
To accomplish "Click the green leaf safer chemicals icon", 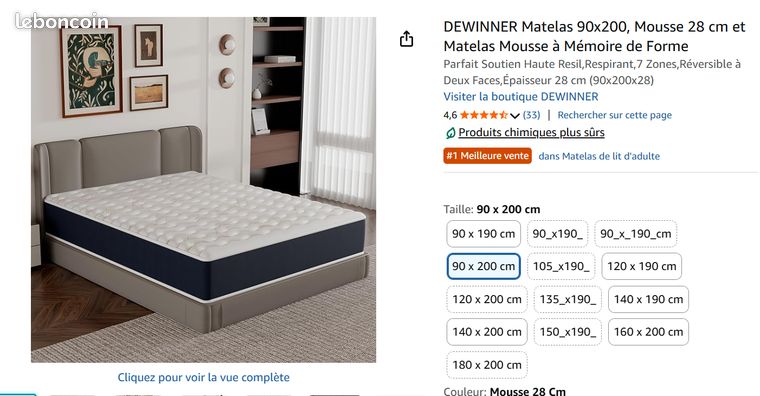I will click(x=450, y=133).
